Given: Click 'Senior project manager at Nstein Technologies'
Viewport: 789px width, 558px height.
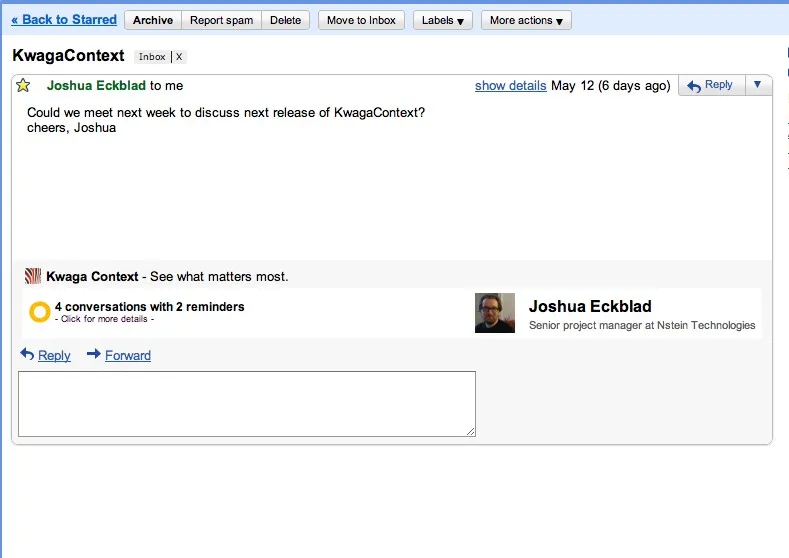Looking at the screenshot, I should [x=642, y=325].
